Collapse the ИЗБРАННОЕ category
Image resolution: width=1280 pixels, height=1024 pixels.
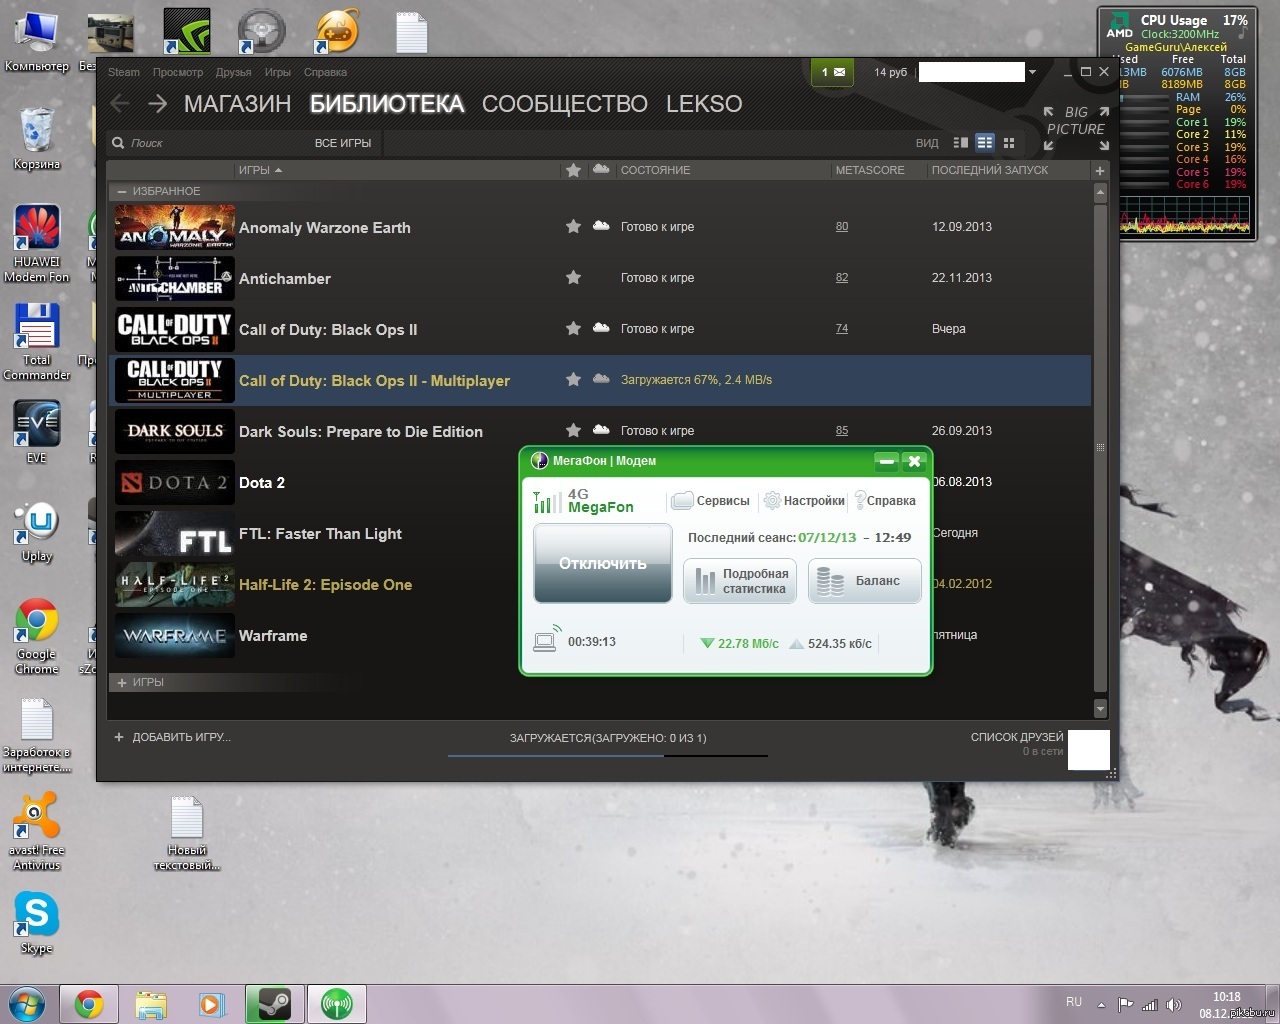[x=122, y=191]
